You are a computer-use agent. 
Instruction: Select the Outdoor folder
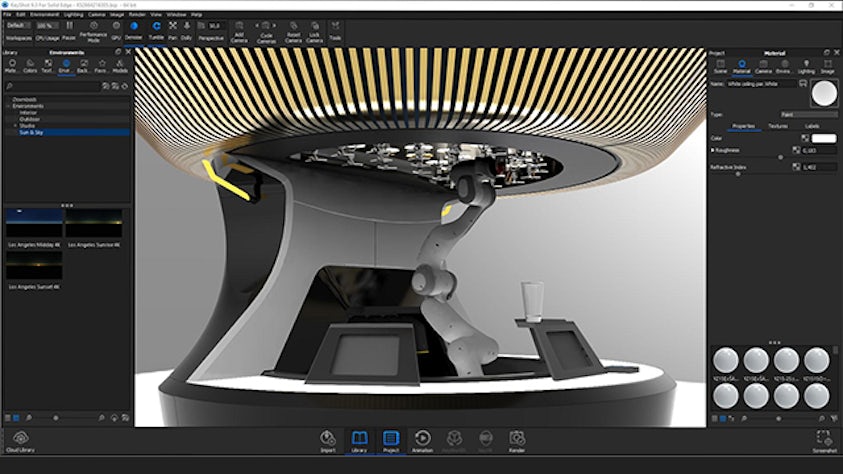coord(30,119)
